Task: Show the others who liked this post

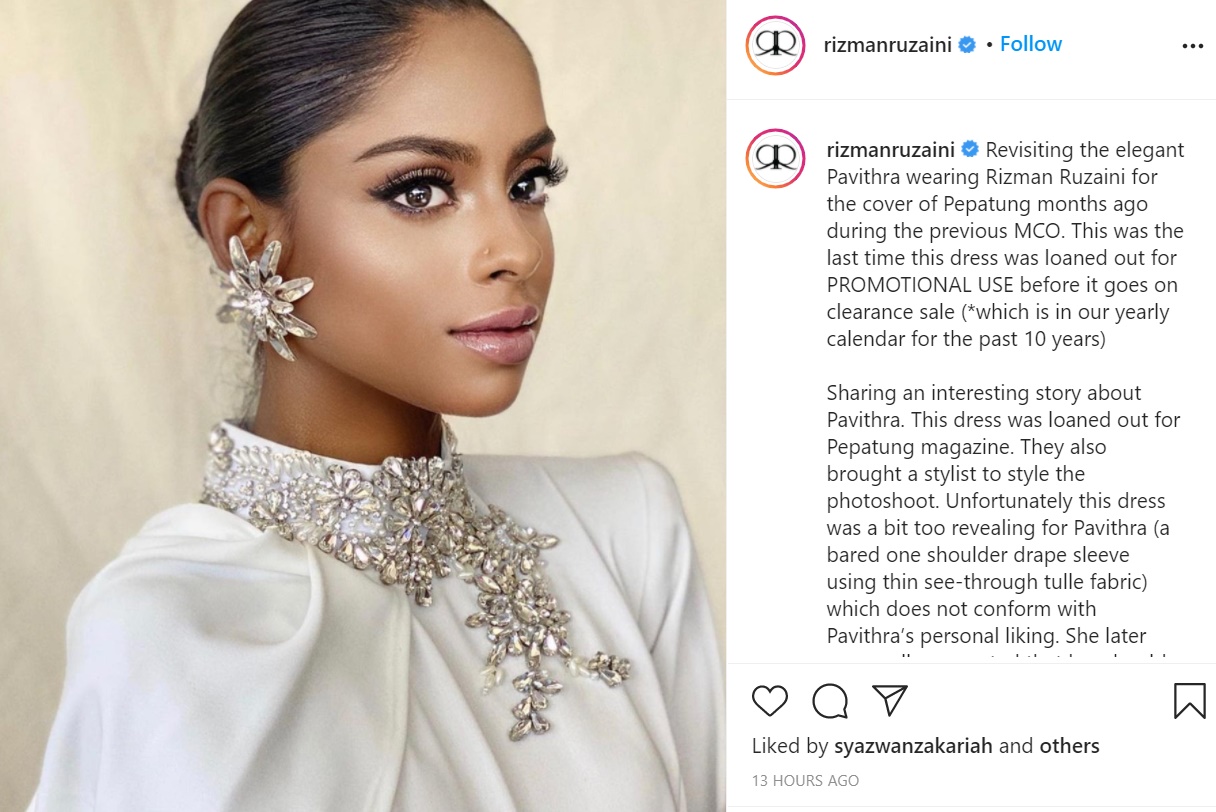Action: click(x=1069, y=746)
